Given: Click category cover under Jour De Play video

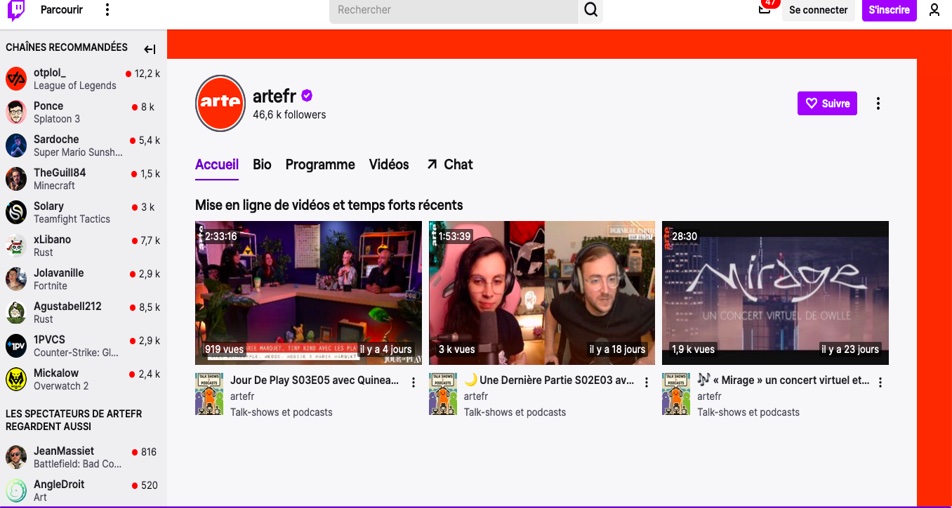Looking at the screenshot, I should coord(209,394).
